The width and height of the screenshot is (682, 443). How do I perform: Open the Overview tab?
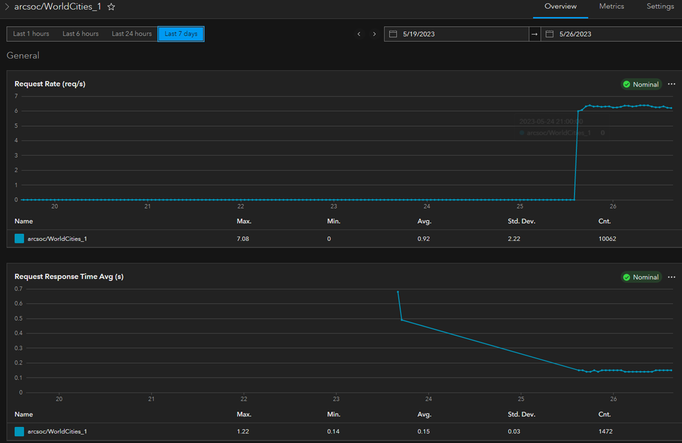coord(560,7)
